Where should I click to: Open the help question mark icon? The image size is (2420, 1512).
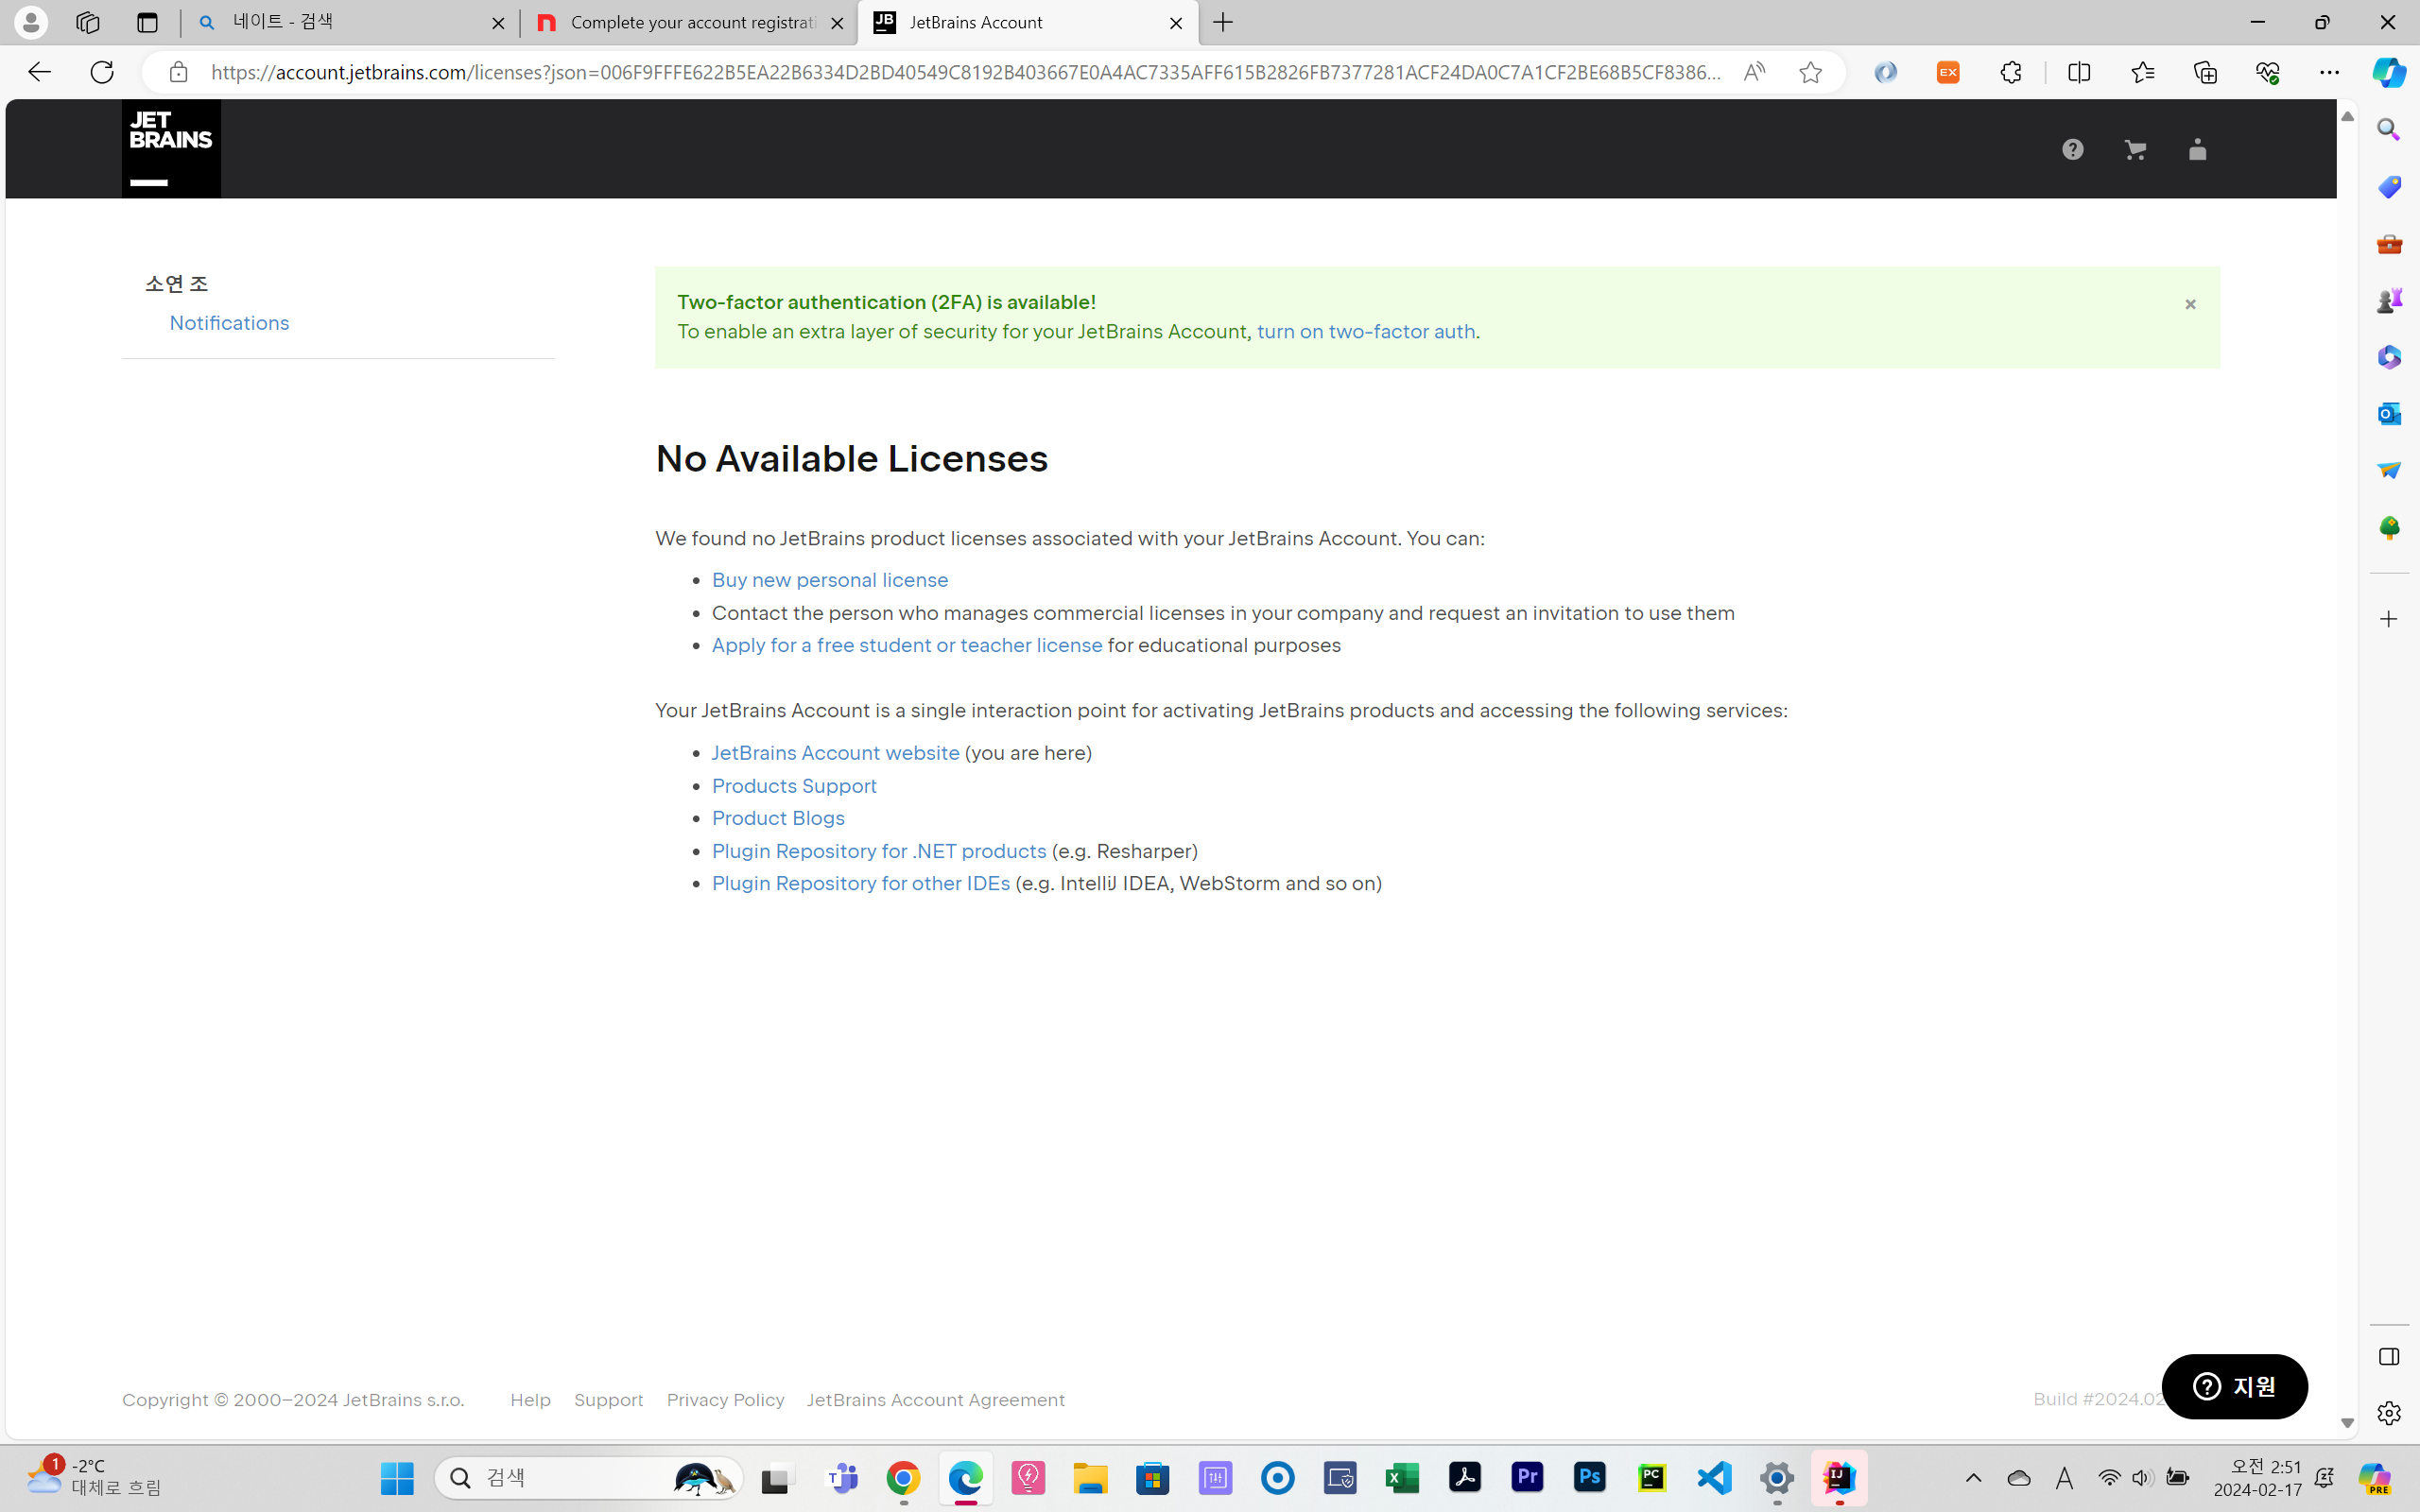tap(2073, 150)
